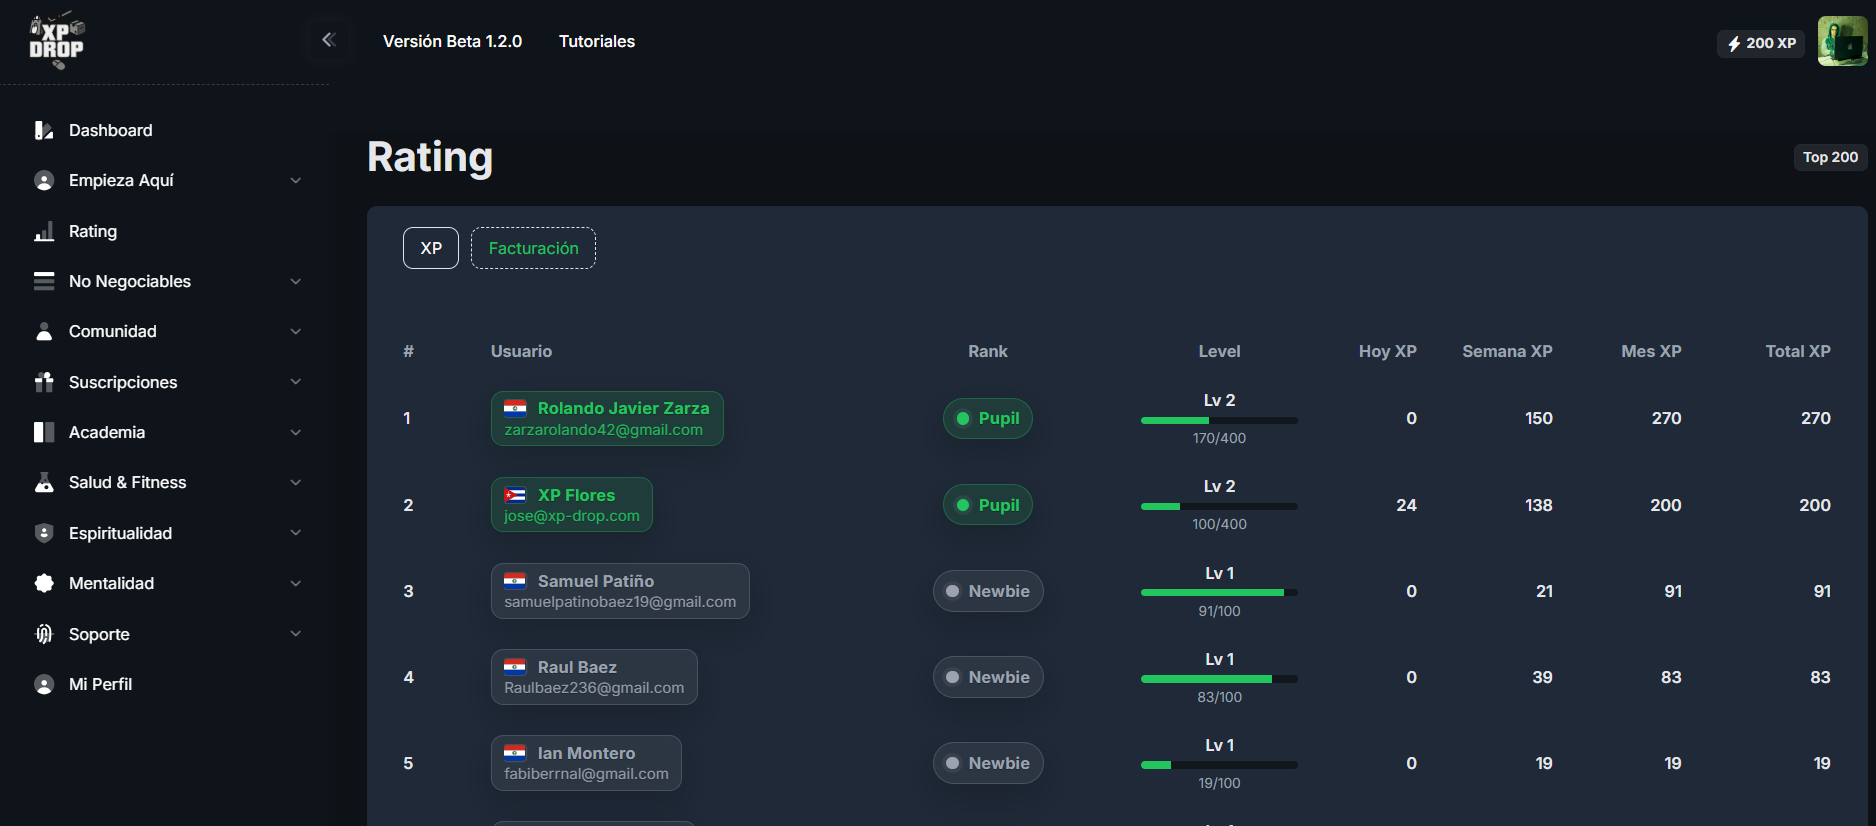The image size is (1876, 826).
Task: Select the XP ranking tab
Action: (431, 248)
